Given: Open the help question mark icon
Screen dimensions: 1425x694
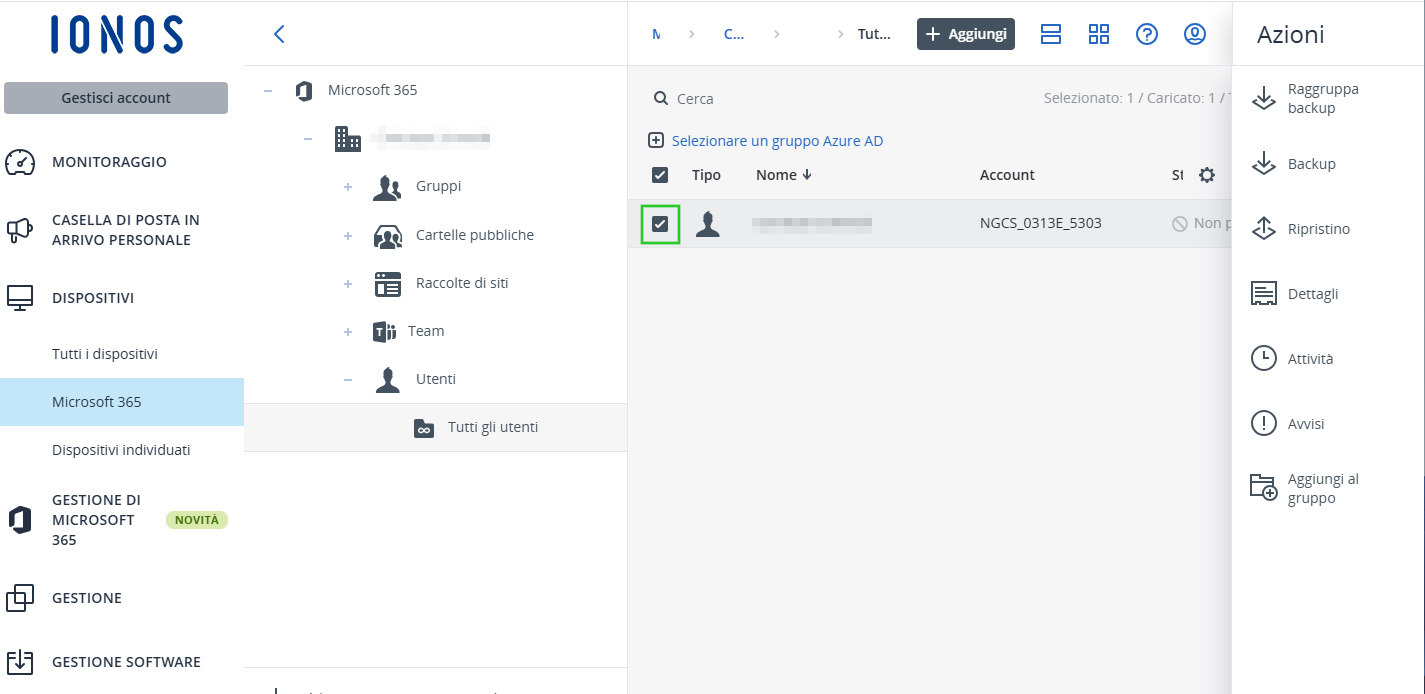Looking at the screenshot, I should point(1147,34).
